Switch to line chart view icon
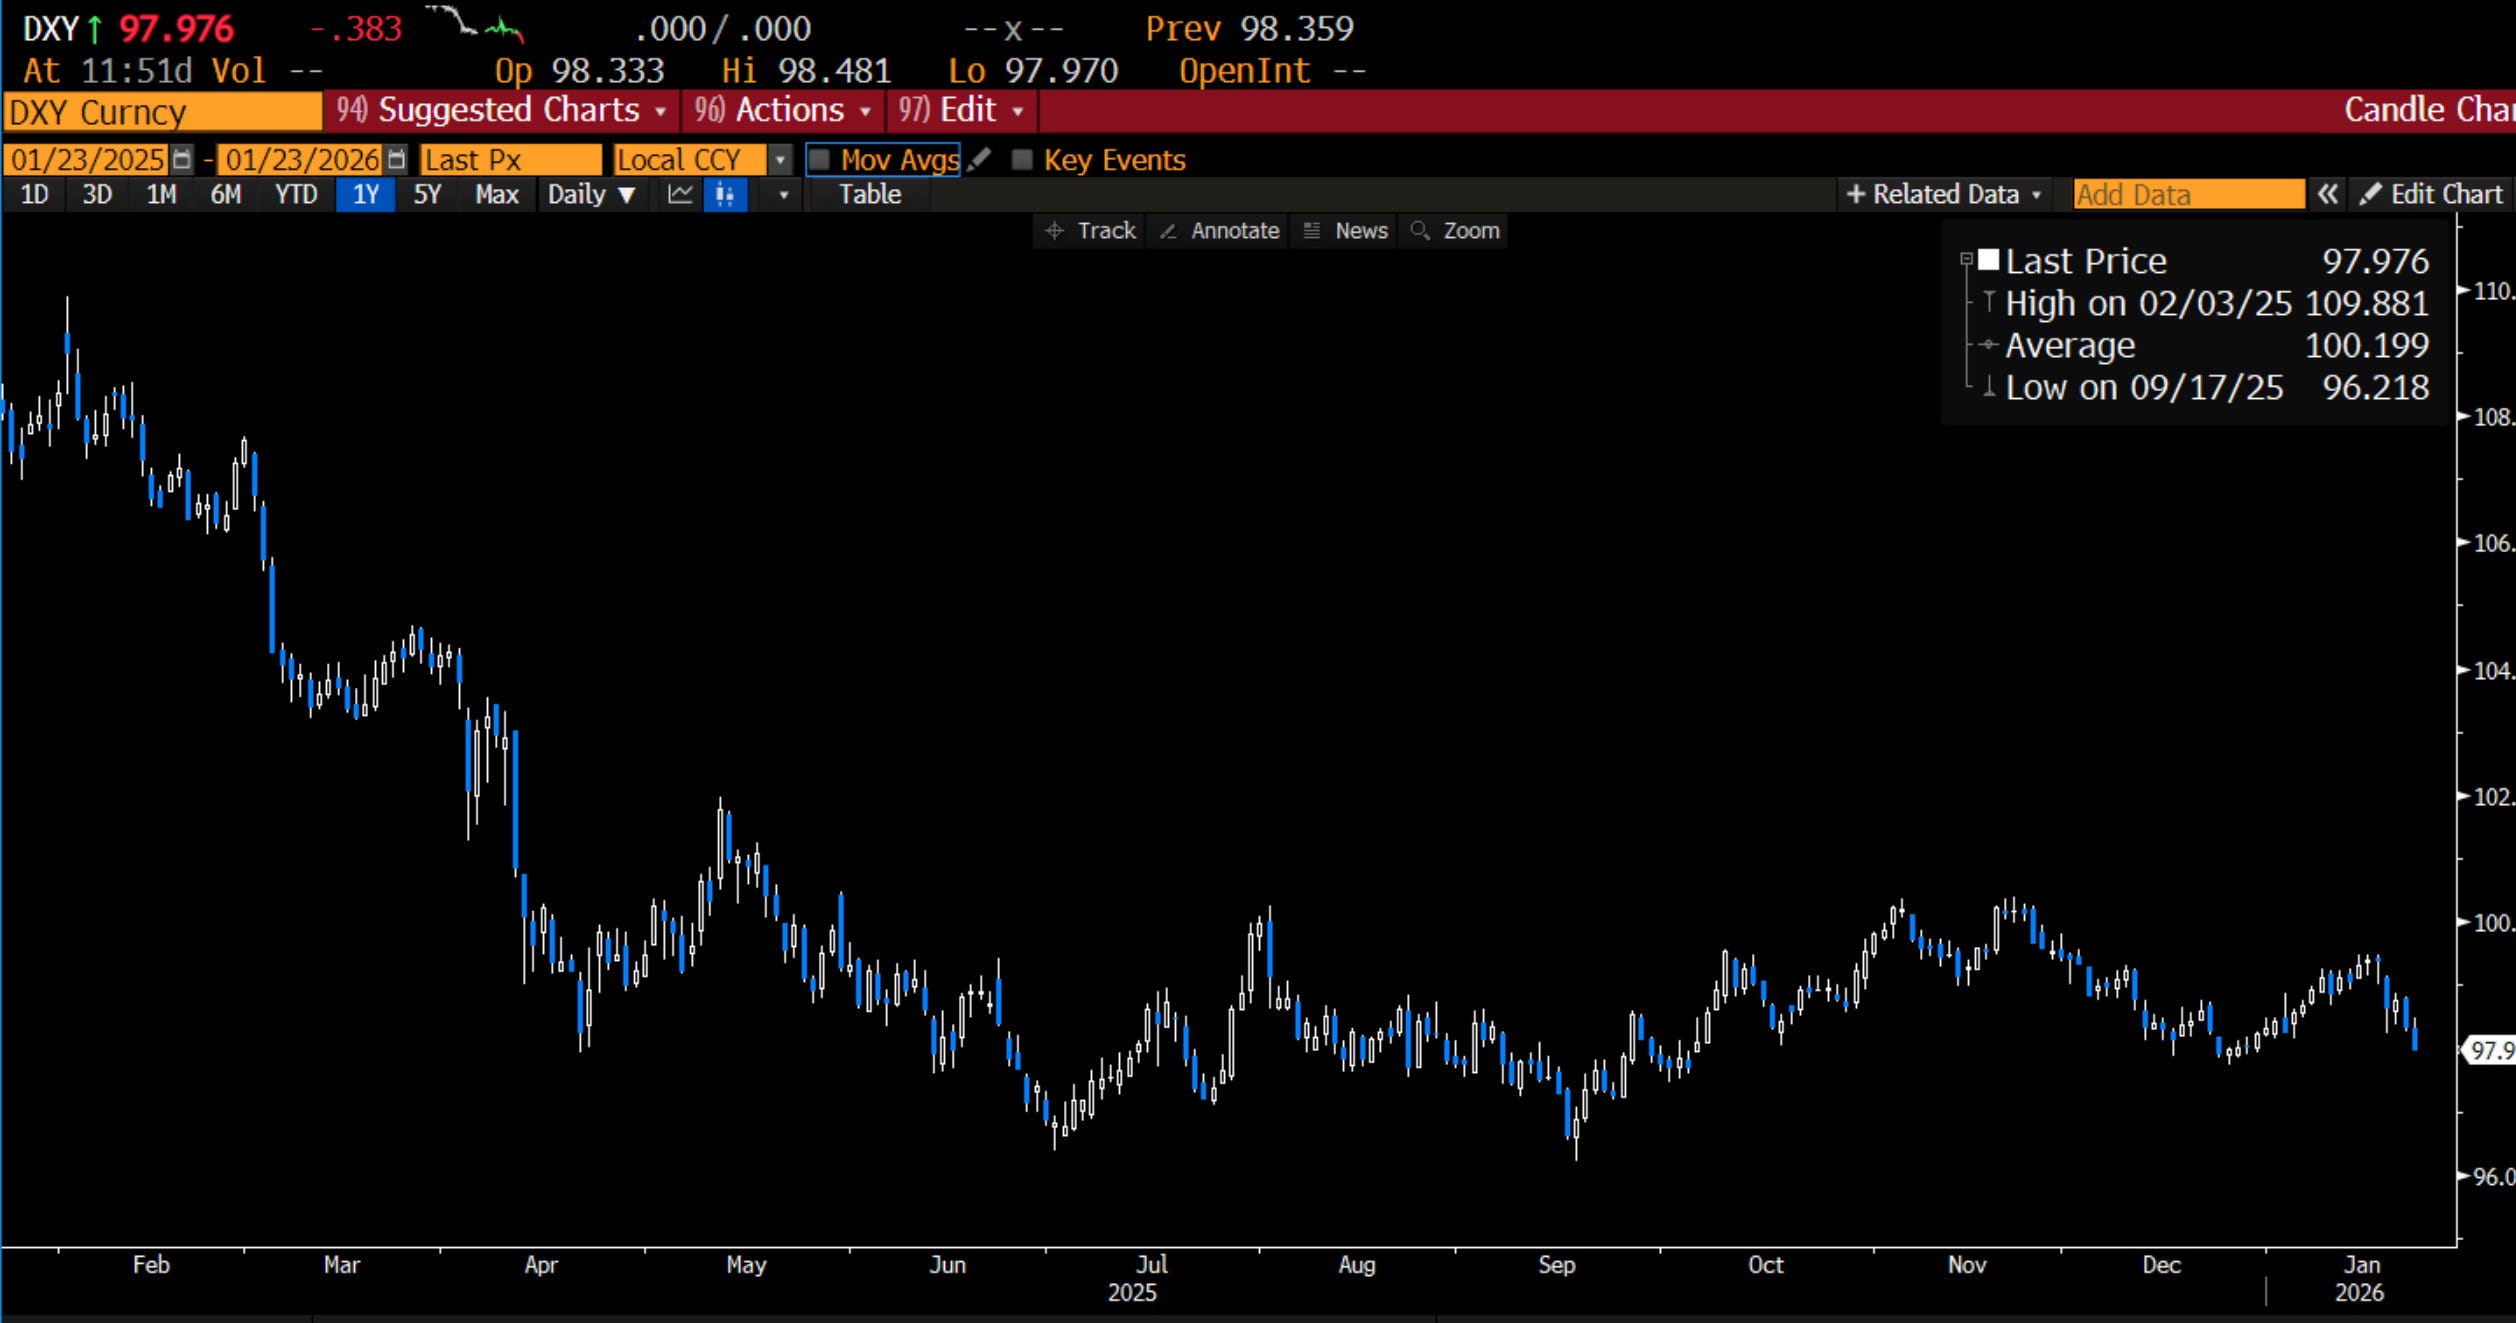Image resolution: width=2516 pixels, height=1323 pixels. (x=680, y=194)
